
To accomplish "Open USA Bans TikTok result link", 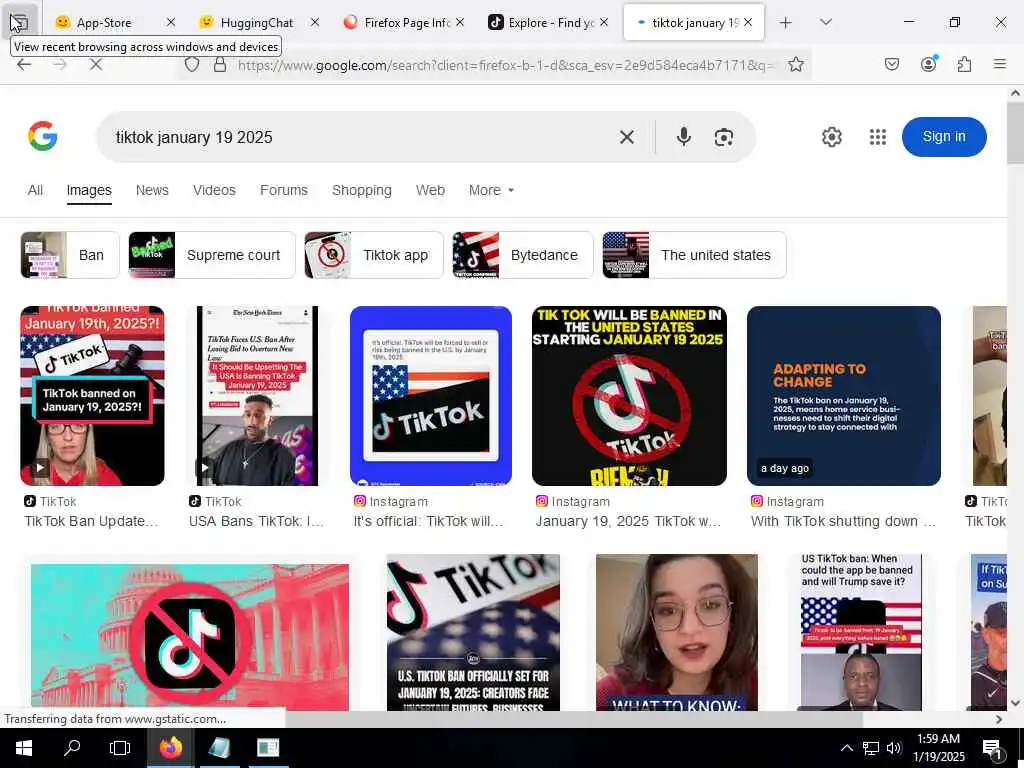I will point(256,521).
